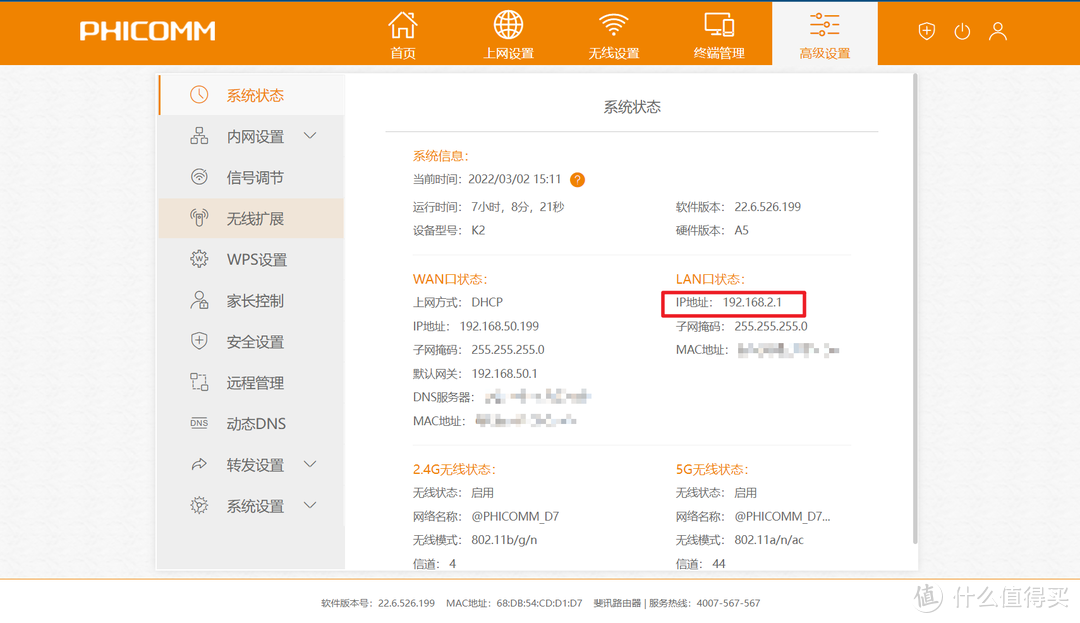The image size is (1080, 623).
Task: Open the 上网设置 tab
Action: pos(508,34)
